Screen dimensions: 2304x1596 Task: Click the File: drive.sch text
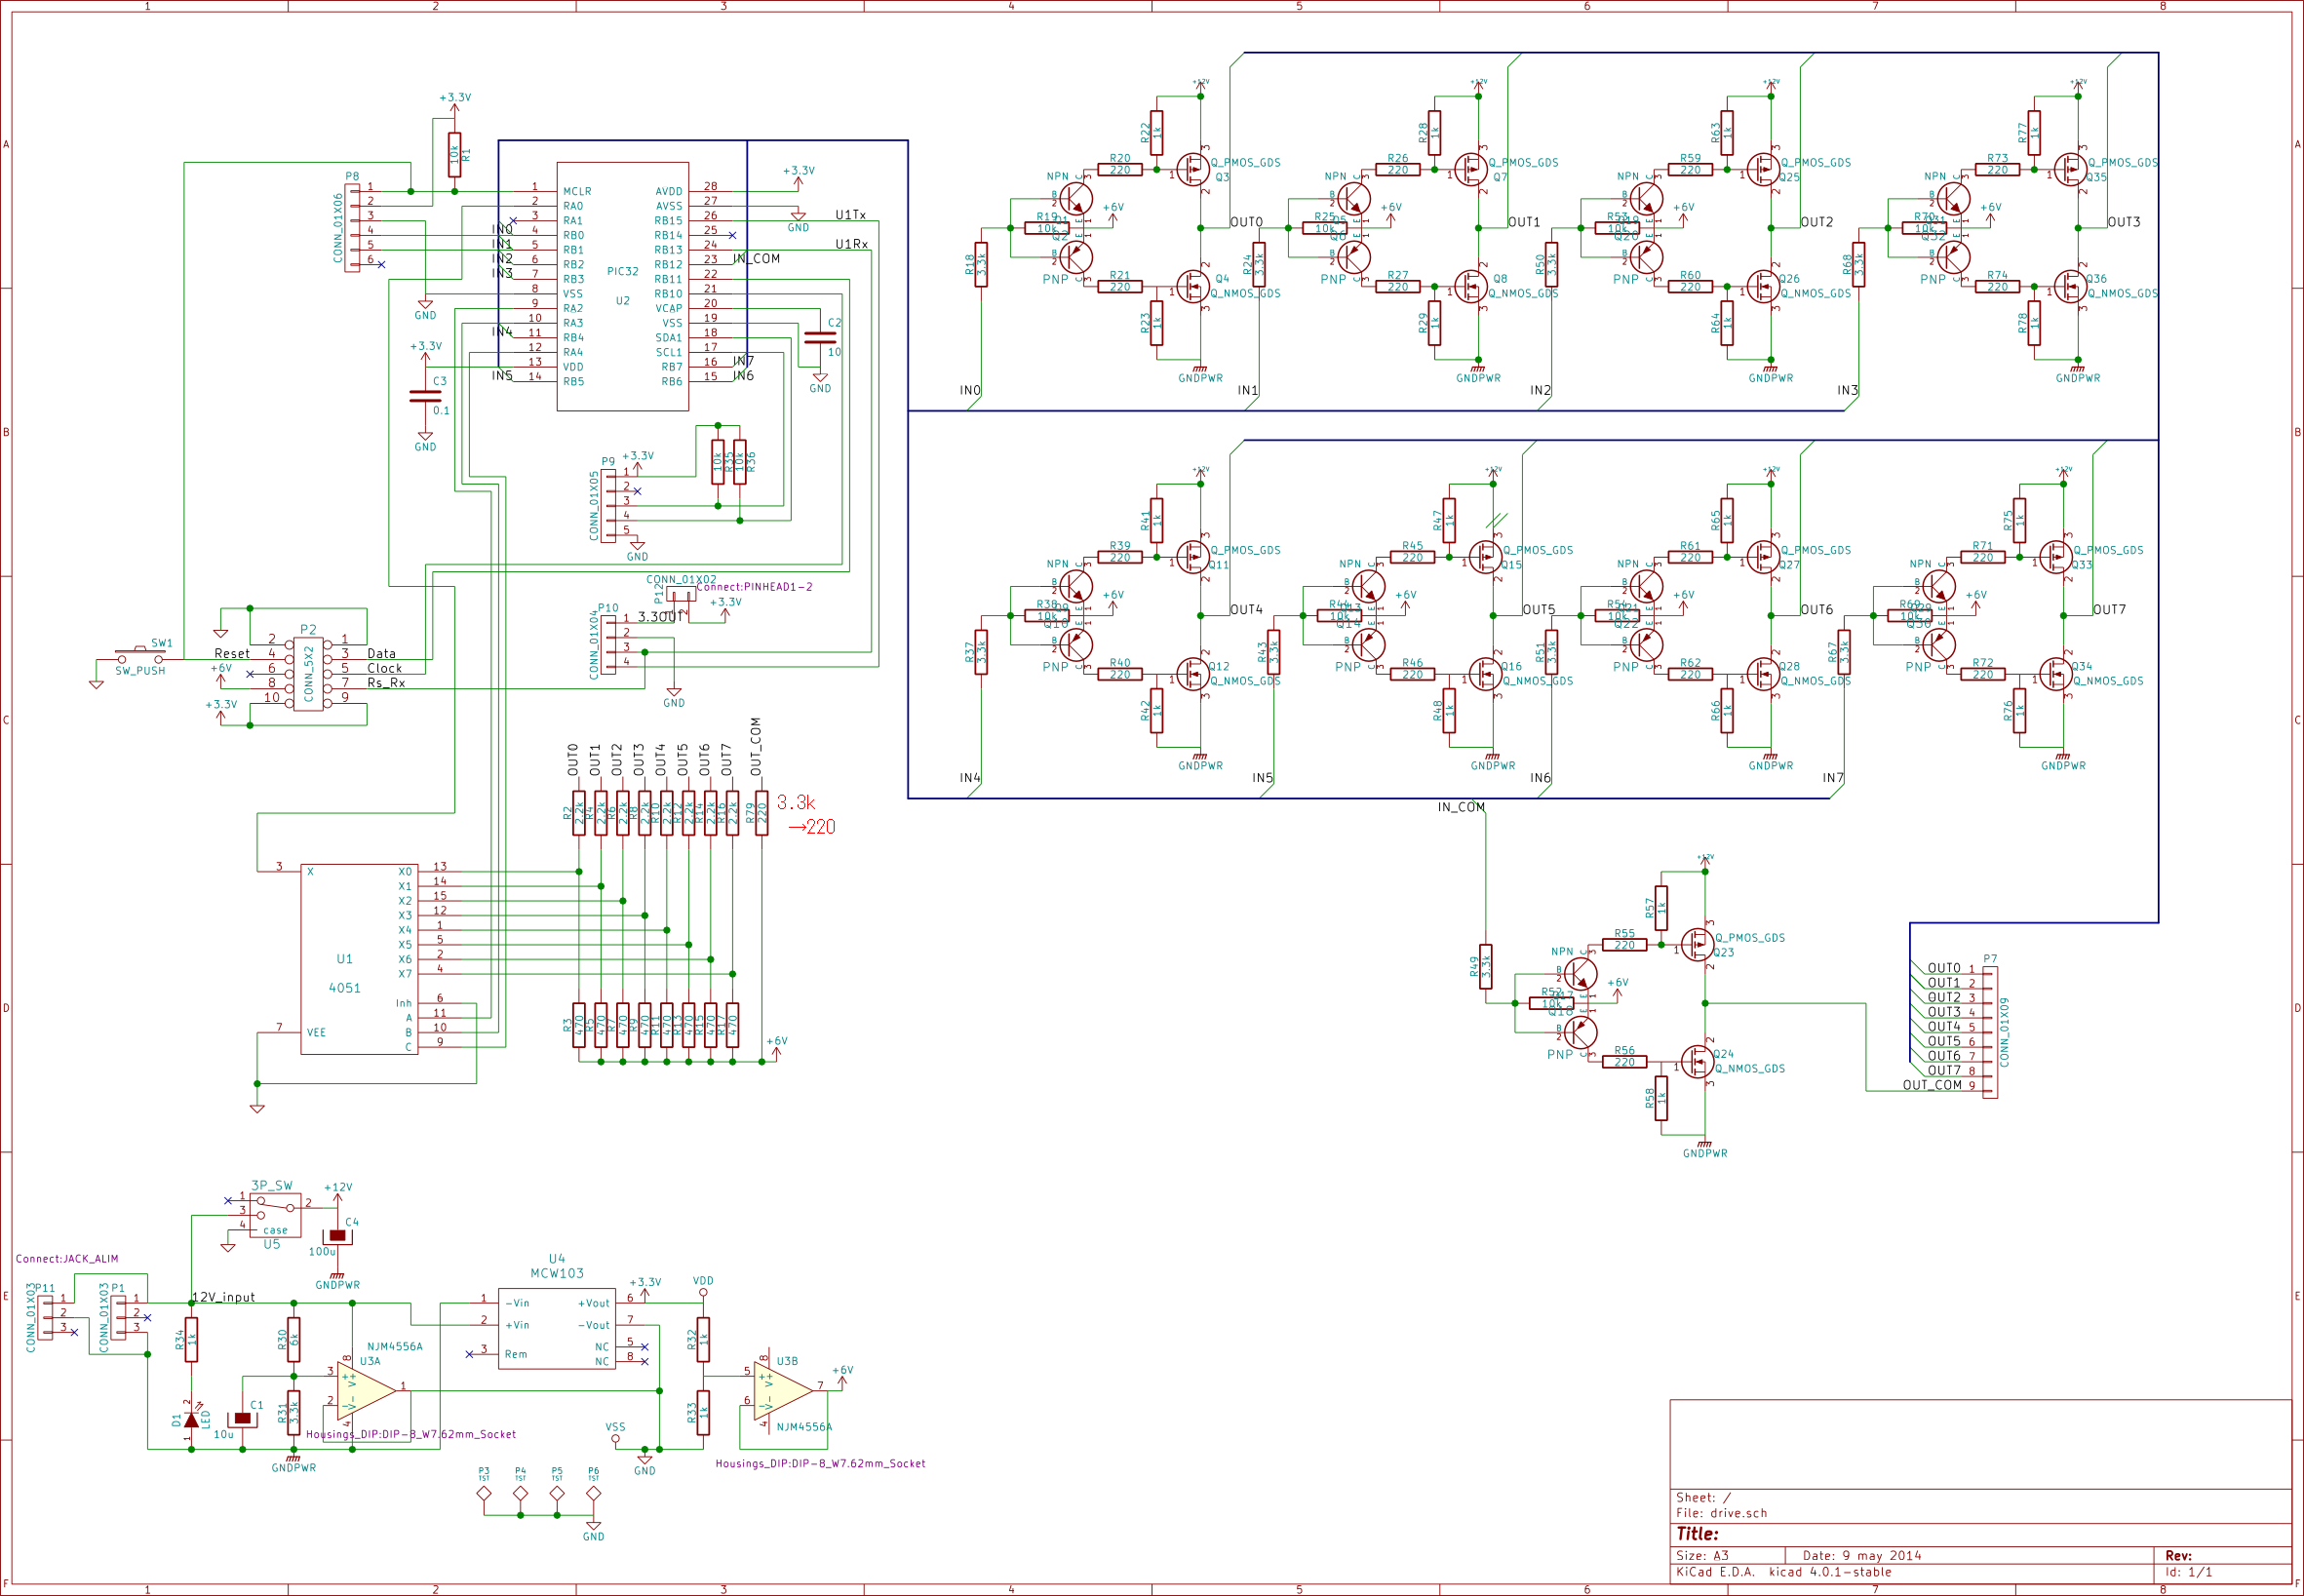[x=1721, y=1513]
